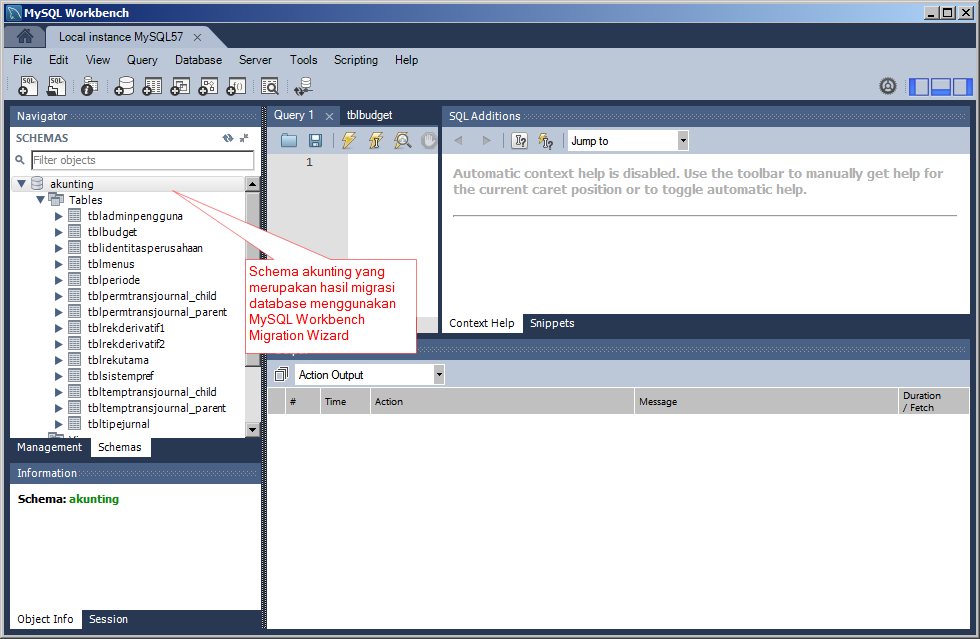Create a new SQL tab icon
The height and width of the screenshot is (639, 980).
tap(28, 86)
